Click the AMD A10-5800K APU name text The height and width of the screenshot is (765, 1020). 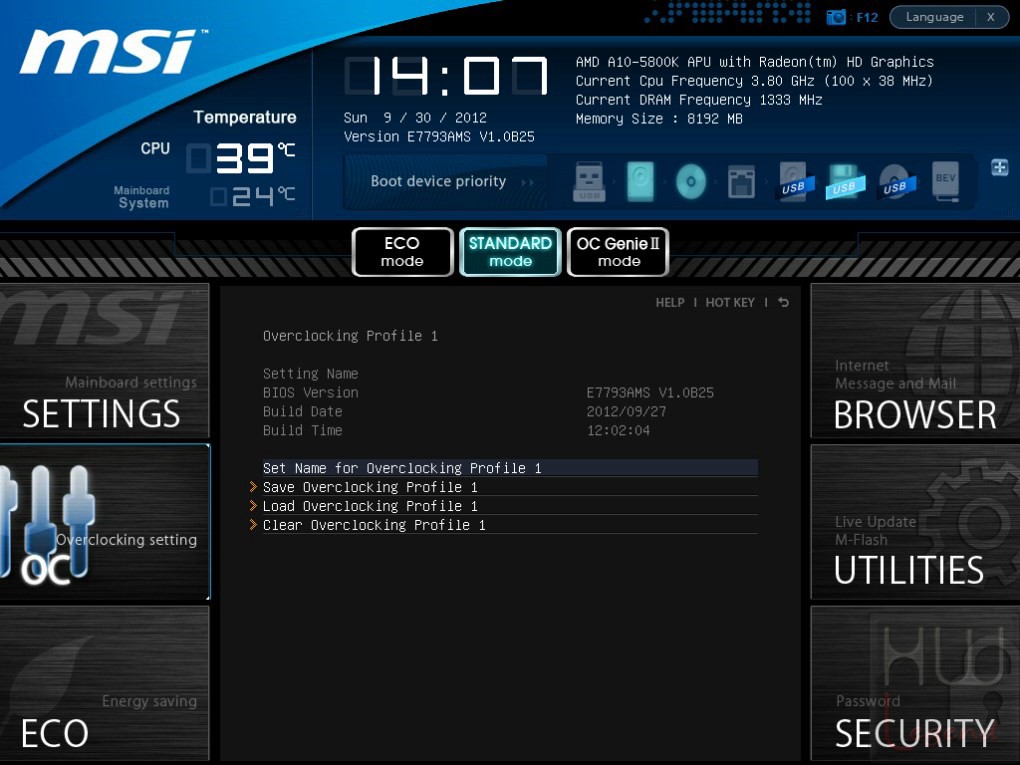(755, 62)
